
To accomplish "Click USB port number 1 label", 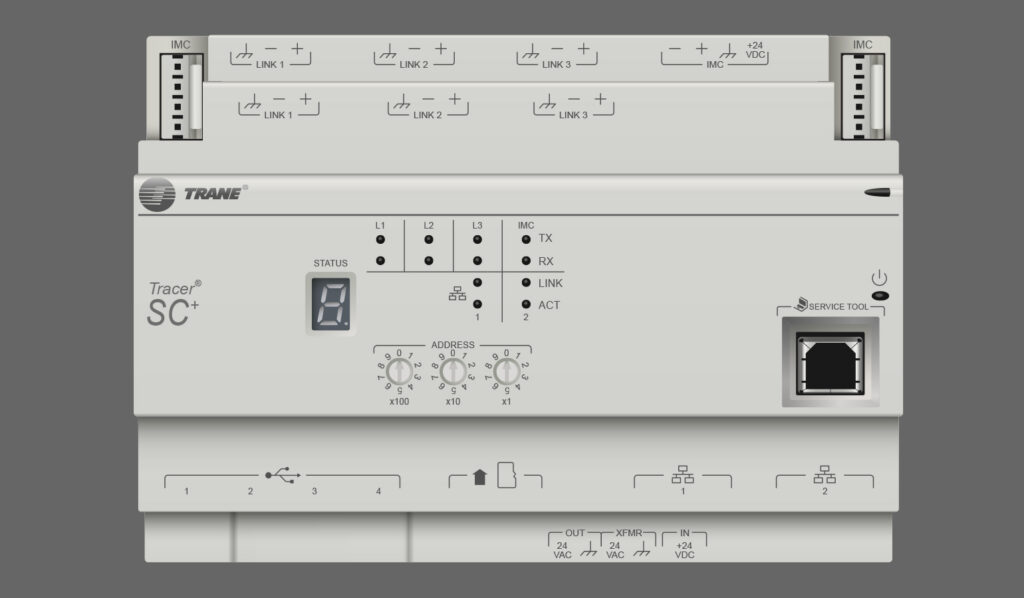I will point(187,491).
